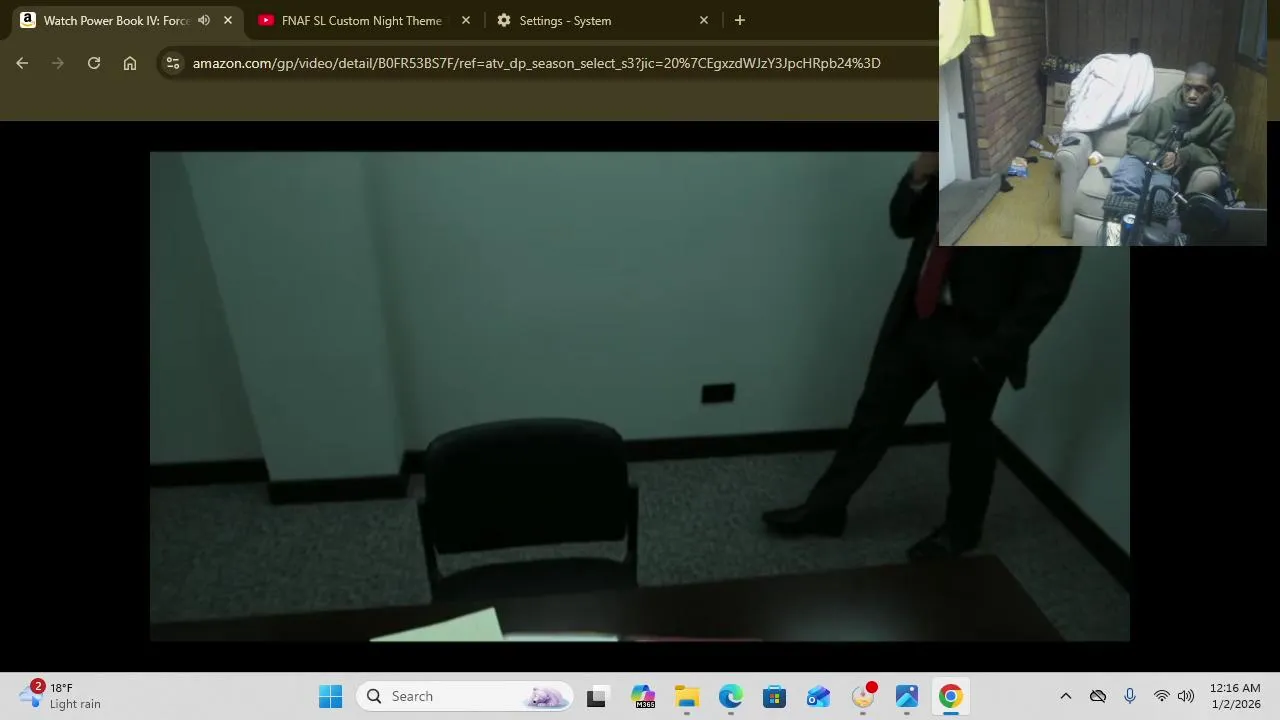Open Wi-Fi network settings in tray
The width and height of the screenshot is (1280, 720).
pos(1162,696)
